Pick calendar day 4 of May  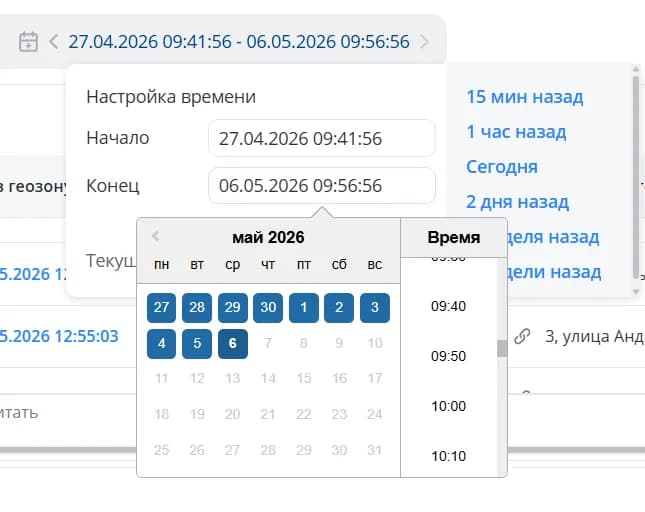(161, 343)
